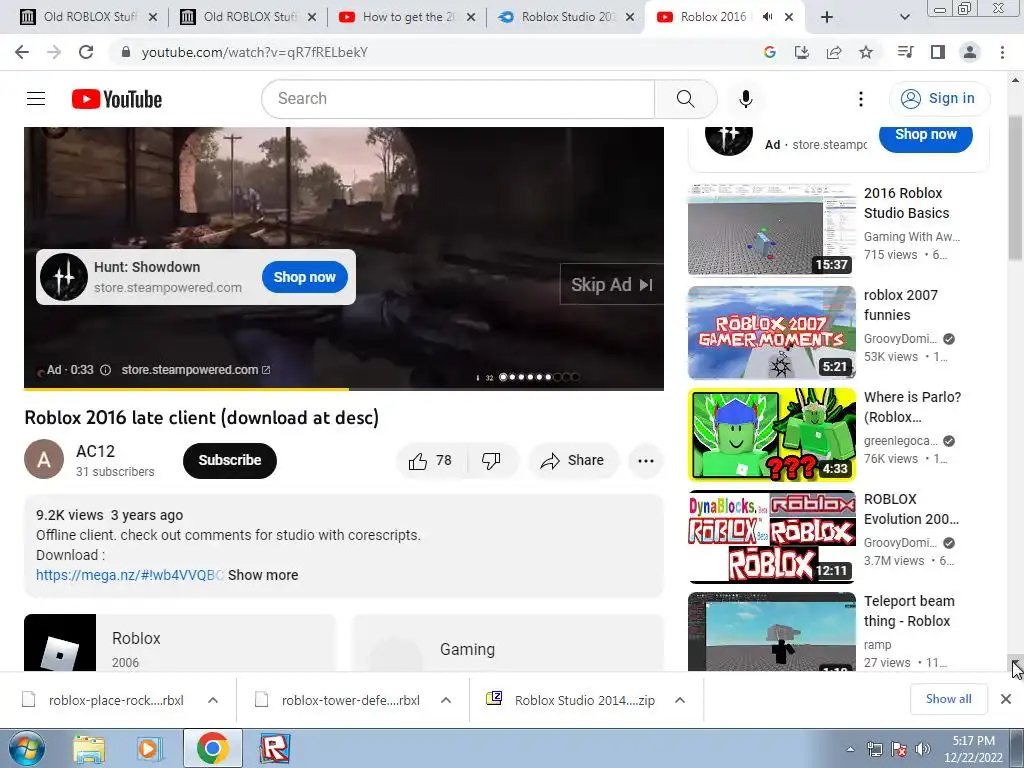Click share page icon in address bar
The image size is (1024, 768).
(x=834, y=52)
